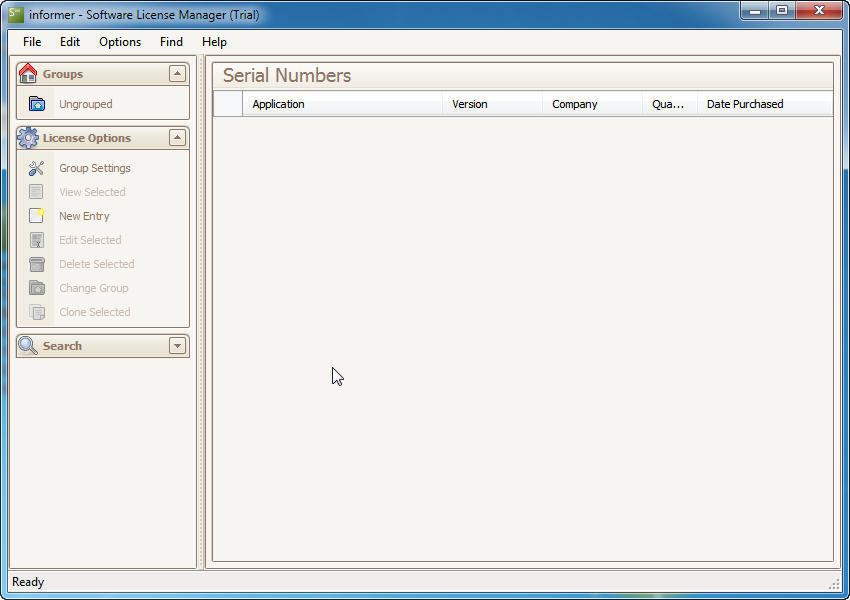Click the Search panel title

[62, 346]
